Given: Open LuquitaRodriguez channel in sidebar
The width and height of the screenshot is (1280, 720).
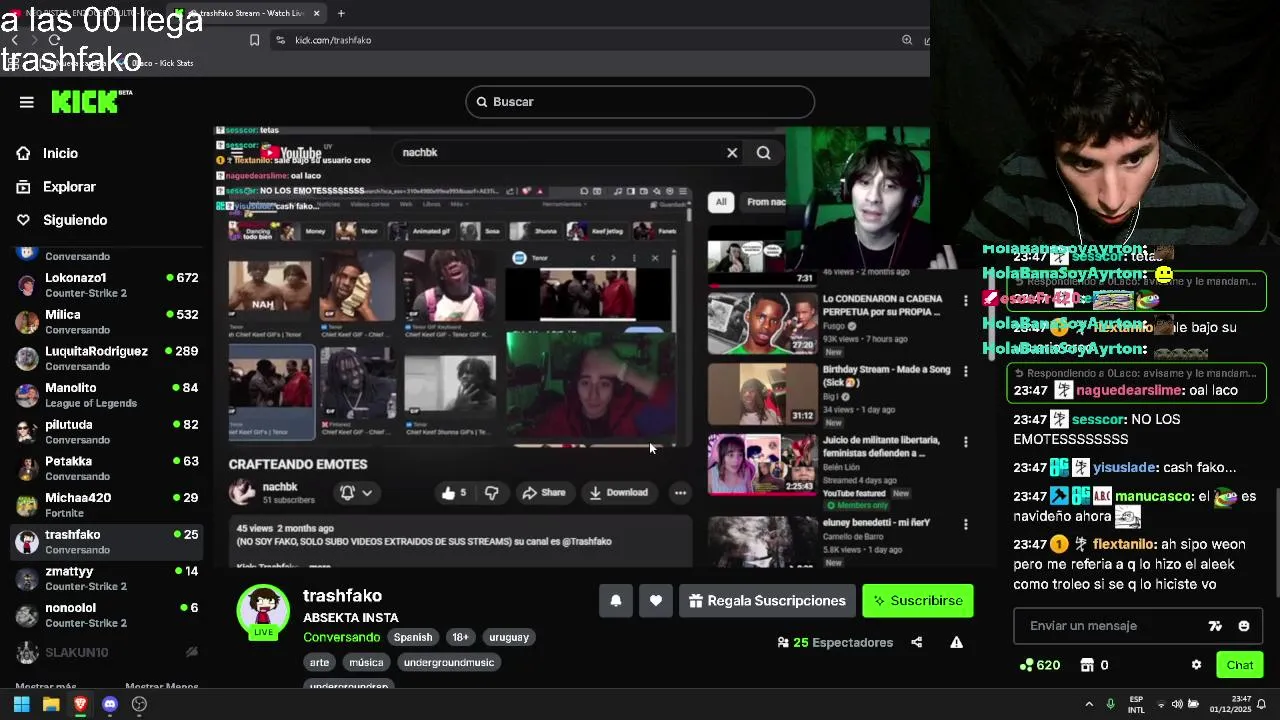Looking at the screenshot, I should coord(105,358).
